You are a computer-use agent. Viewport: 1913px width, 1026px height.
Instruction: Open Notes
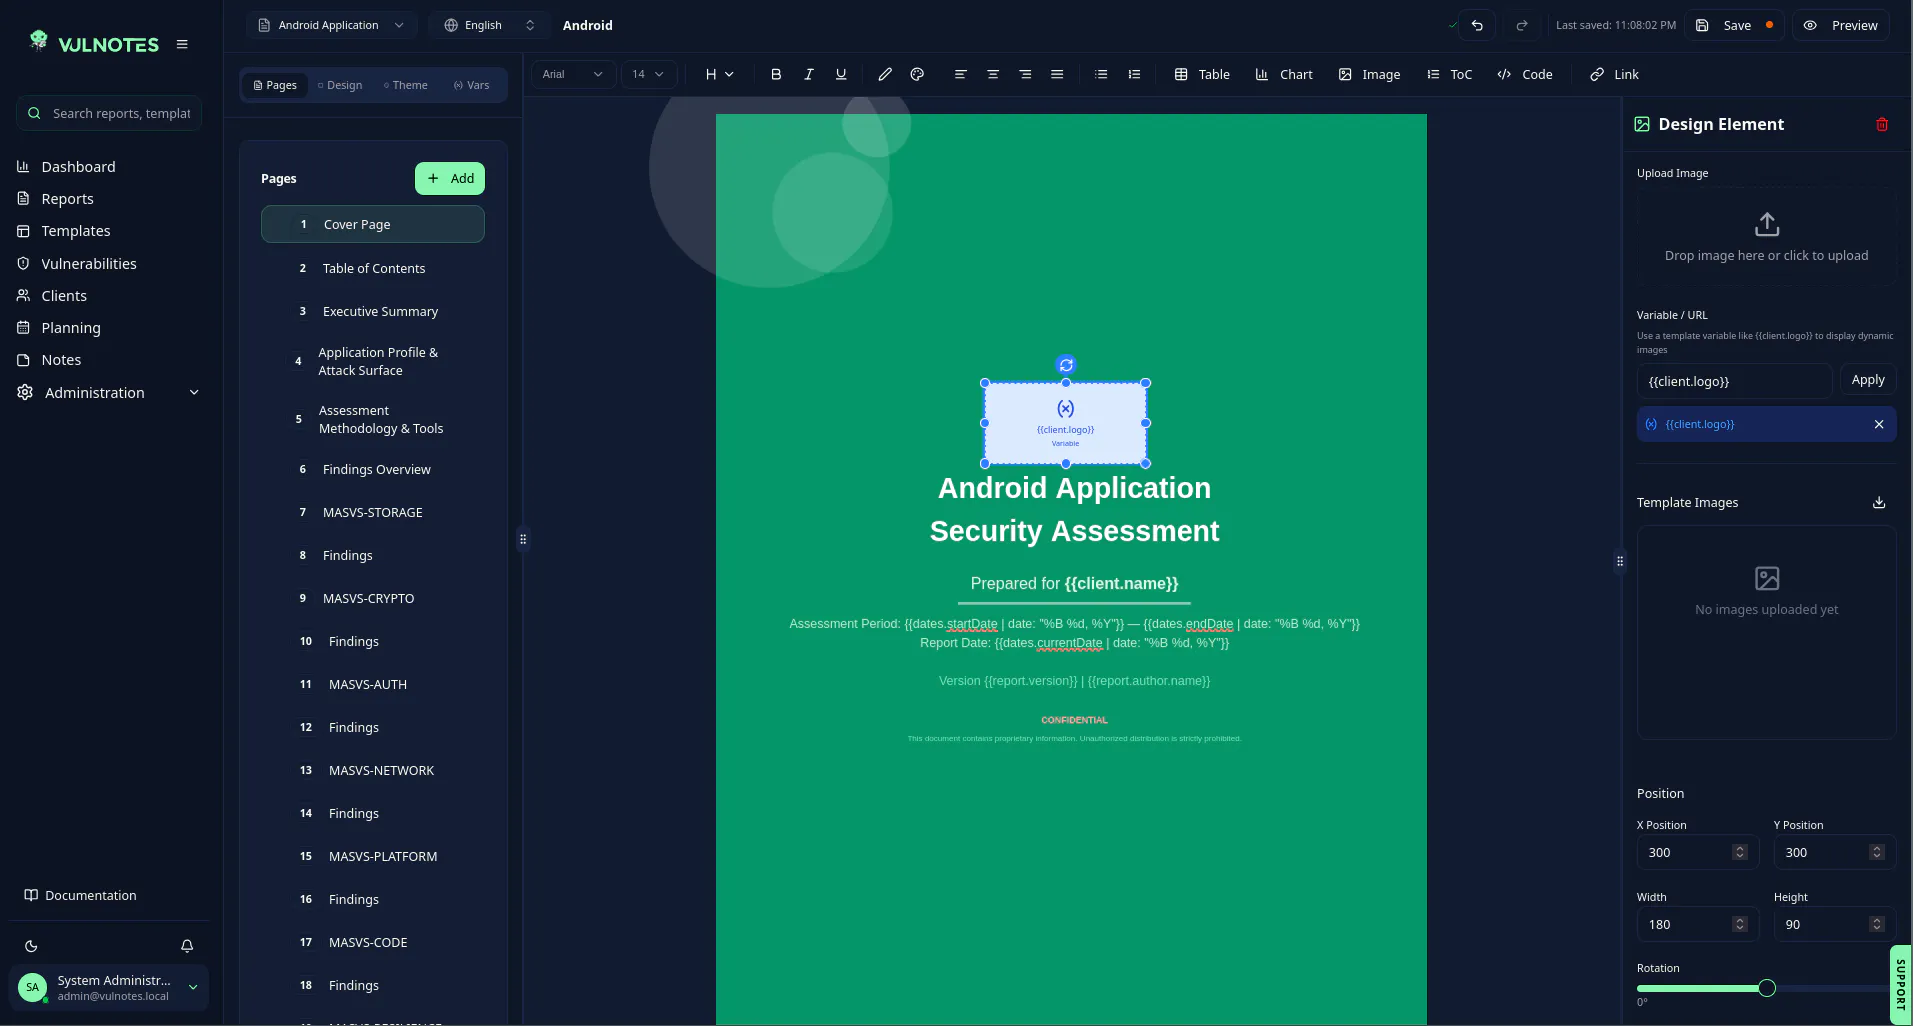tap(61, 360)
